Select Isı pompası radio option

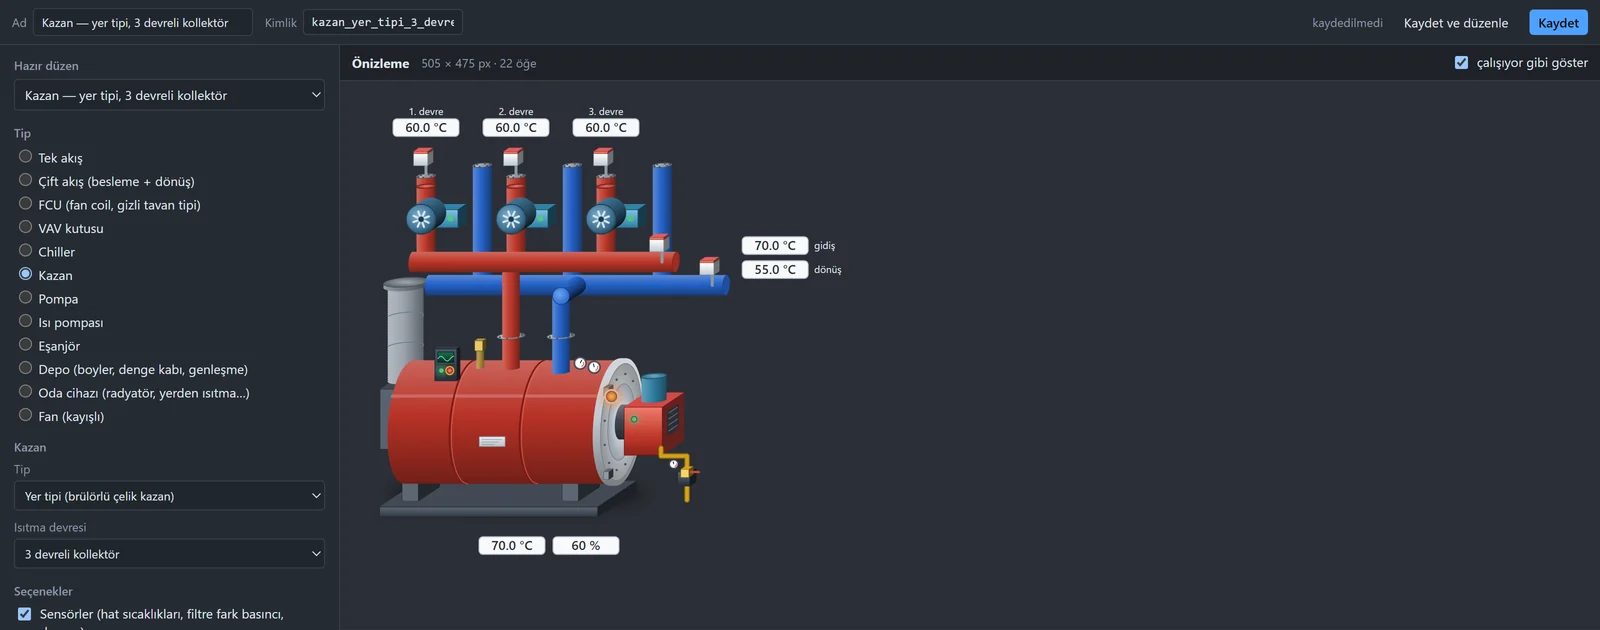[26, 321]
